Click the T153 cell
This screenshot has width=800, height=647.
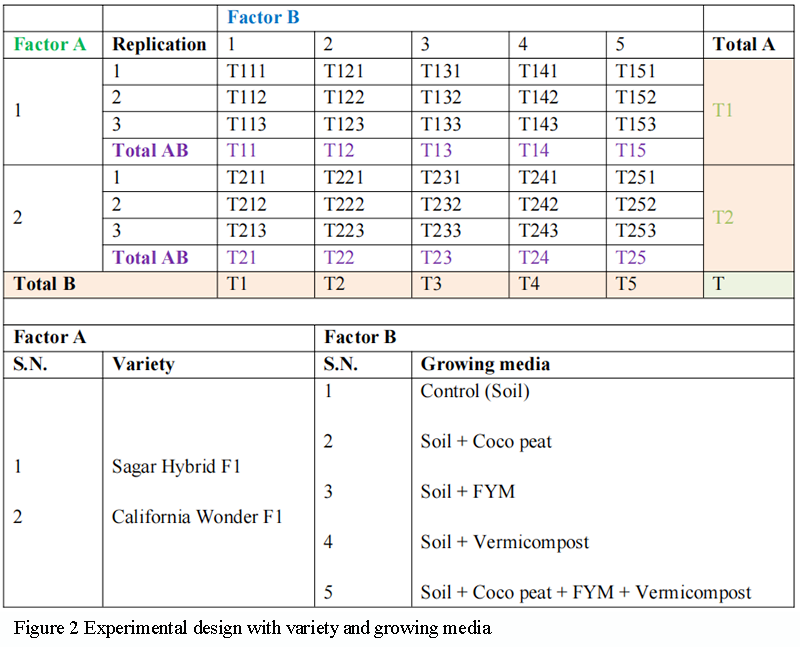tap(636, 124)
